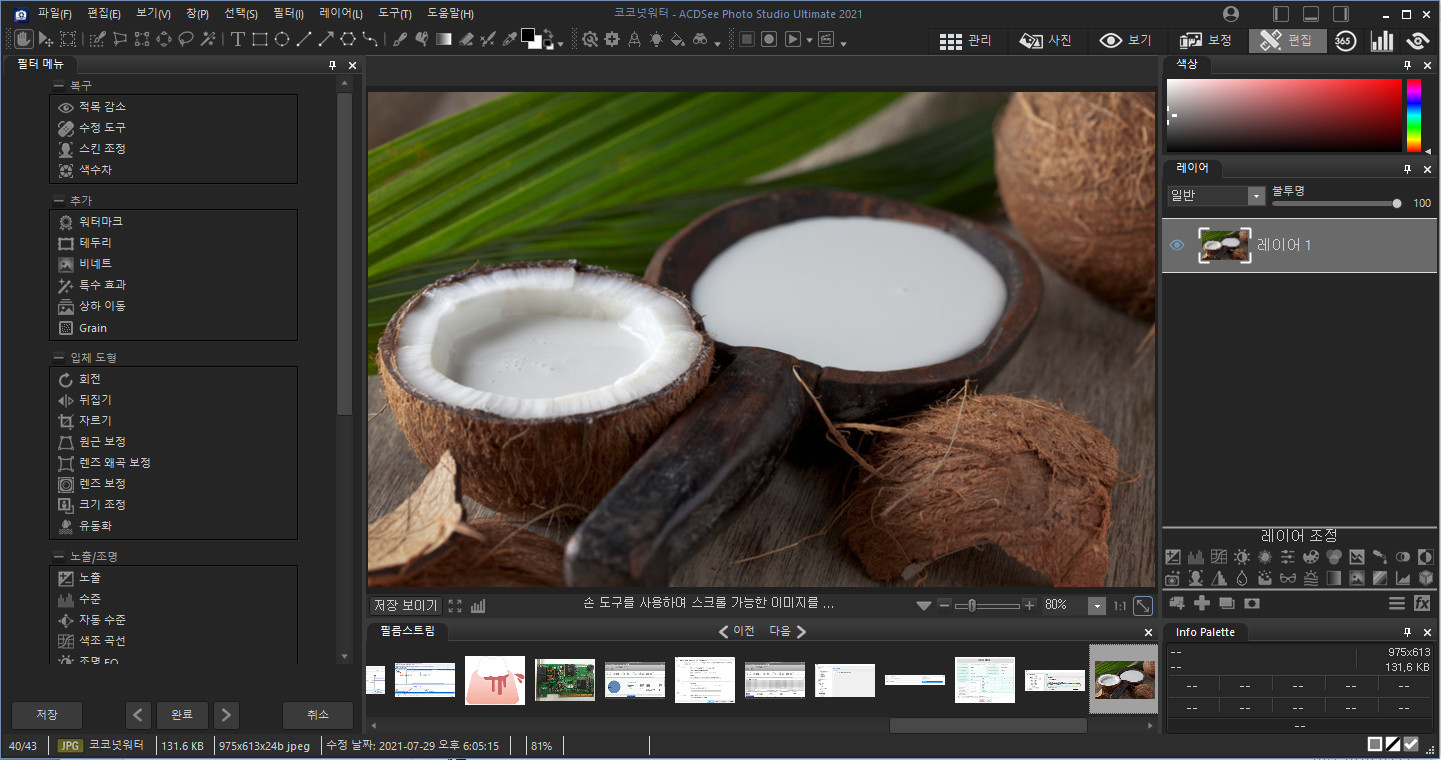
Task: Select the Move tool arrow icon
Action: coord(45,39)
